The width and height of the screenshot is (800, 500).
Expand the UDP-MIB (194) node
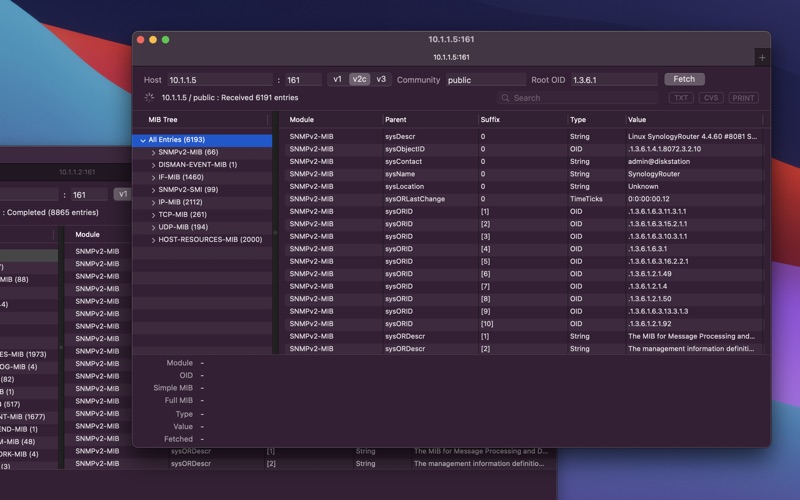153,228
